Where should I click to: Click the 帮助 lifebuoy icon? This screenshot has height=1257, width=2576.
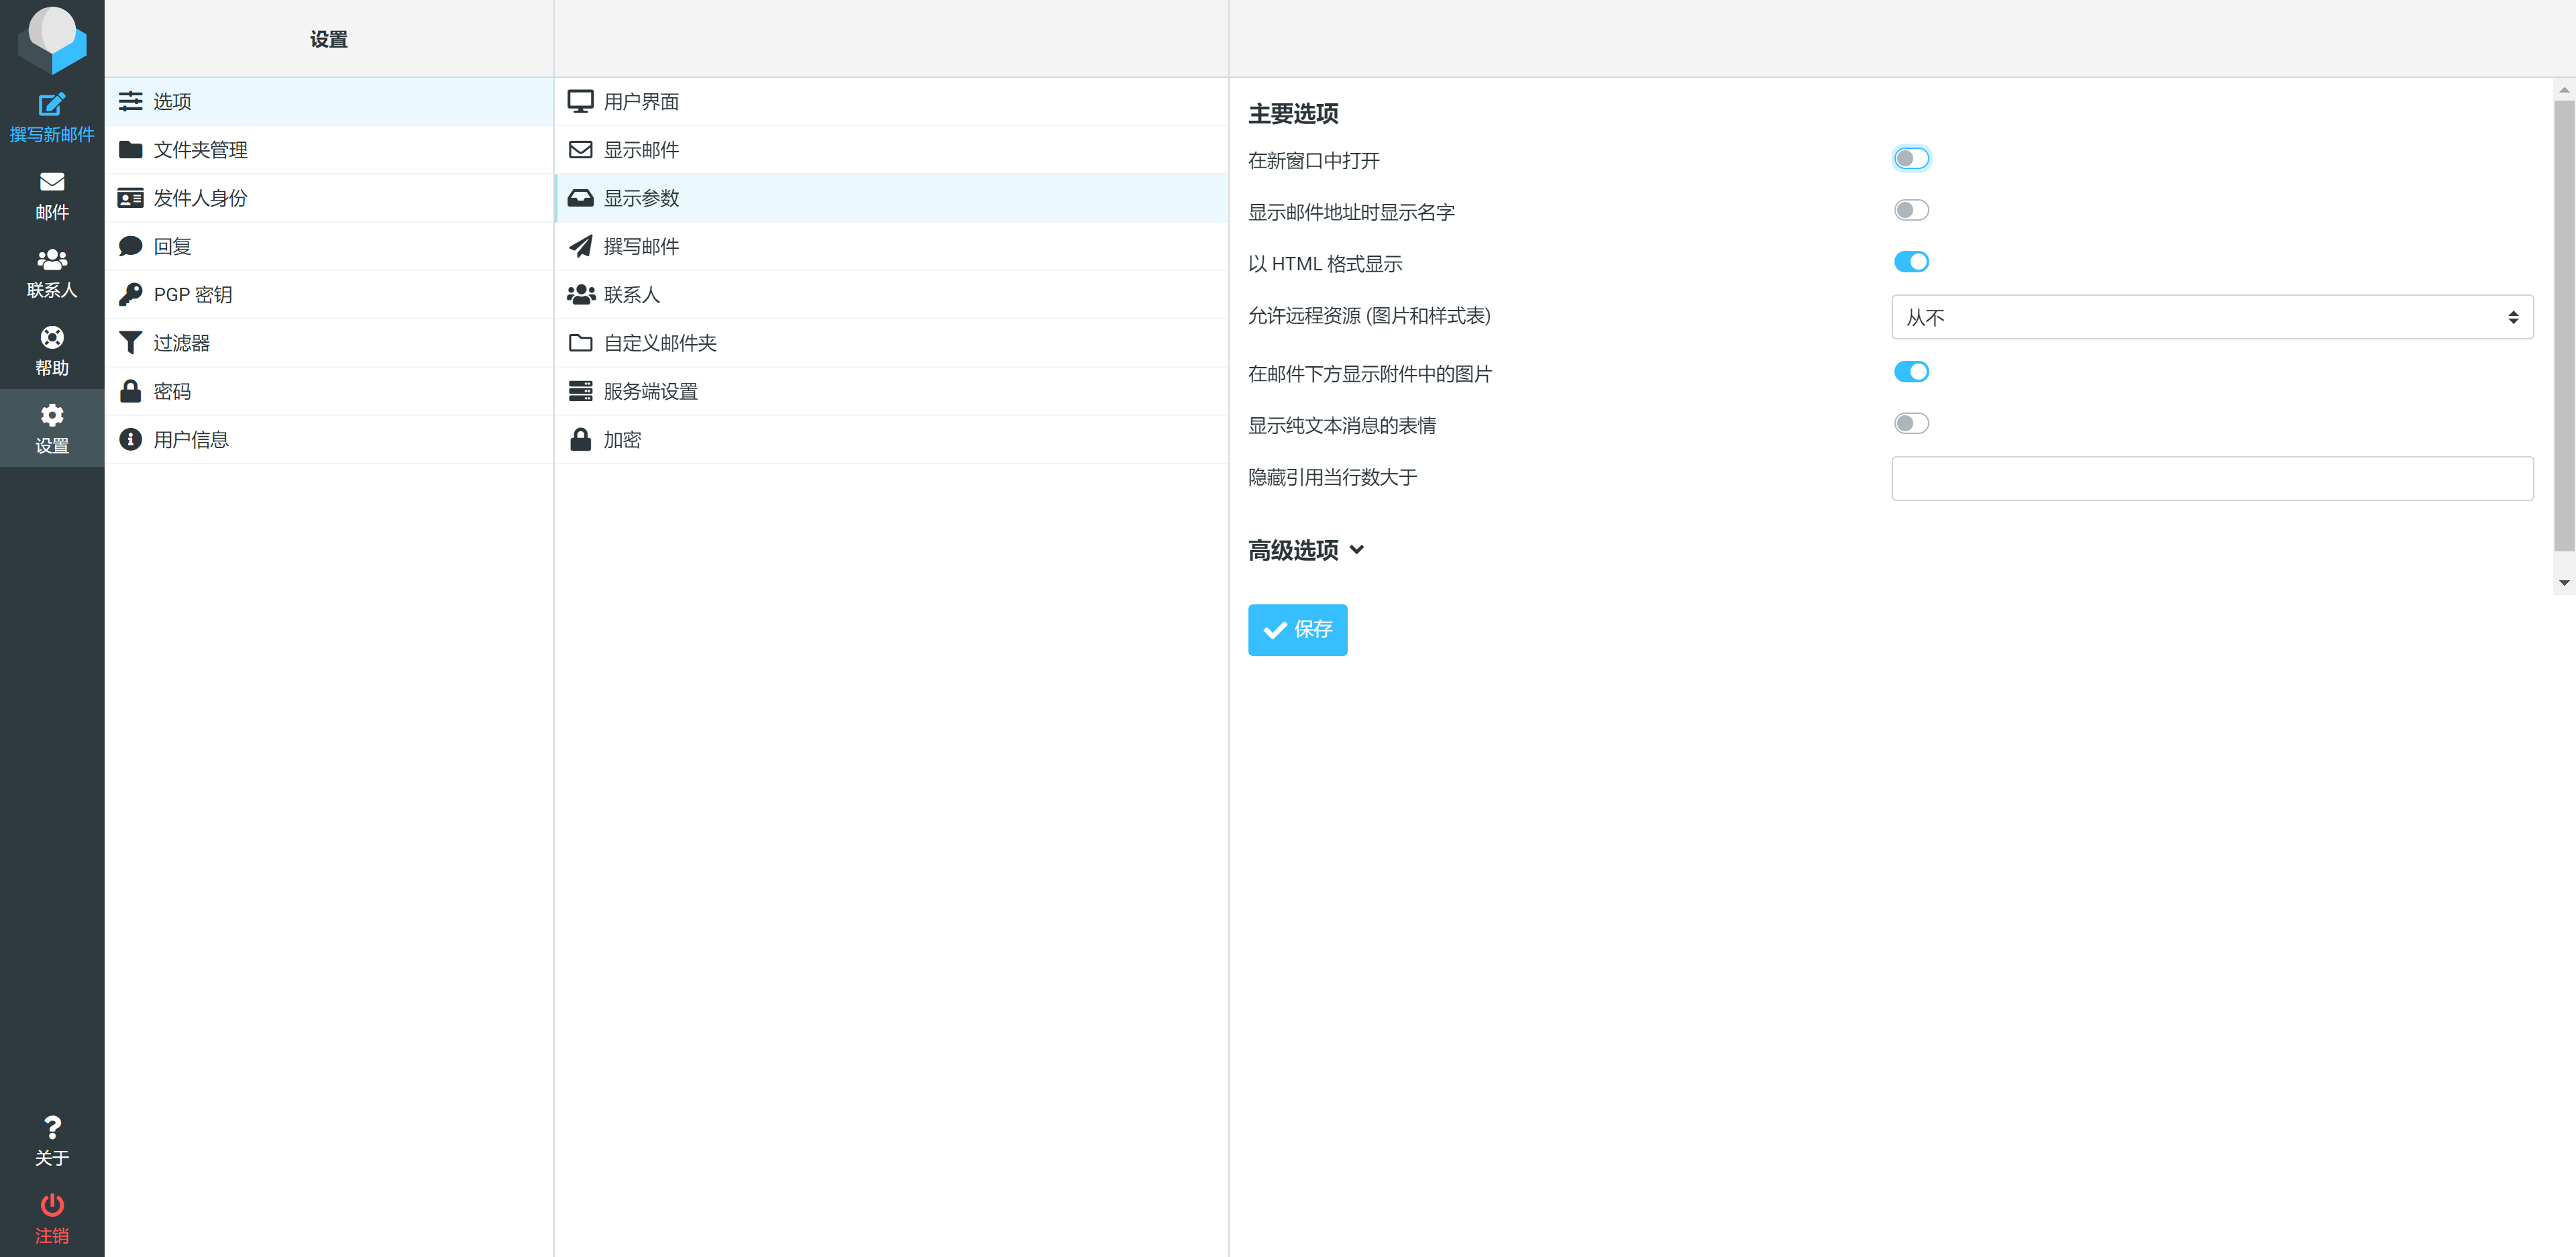click(x=52, y=337)
